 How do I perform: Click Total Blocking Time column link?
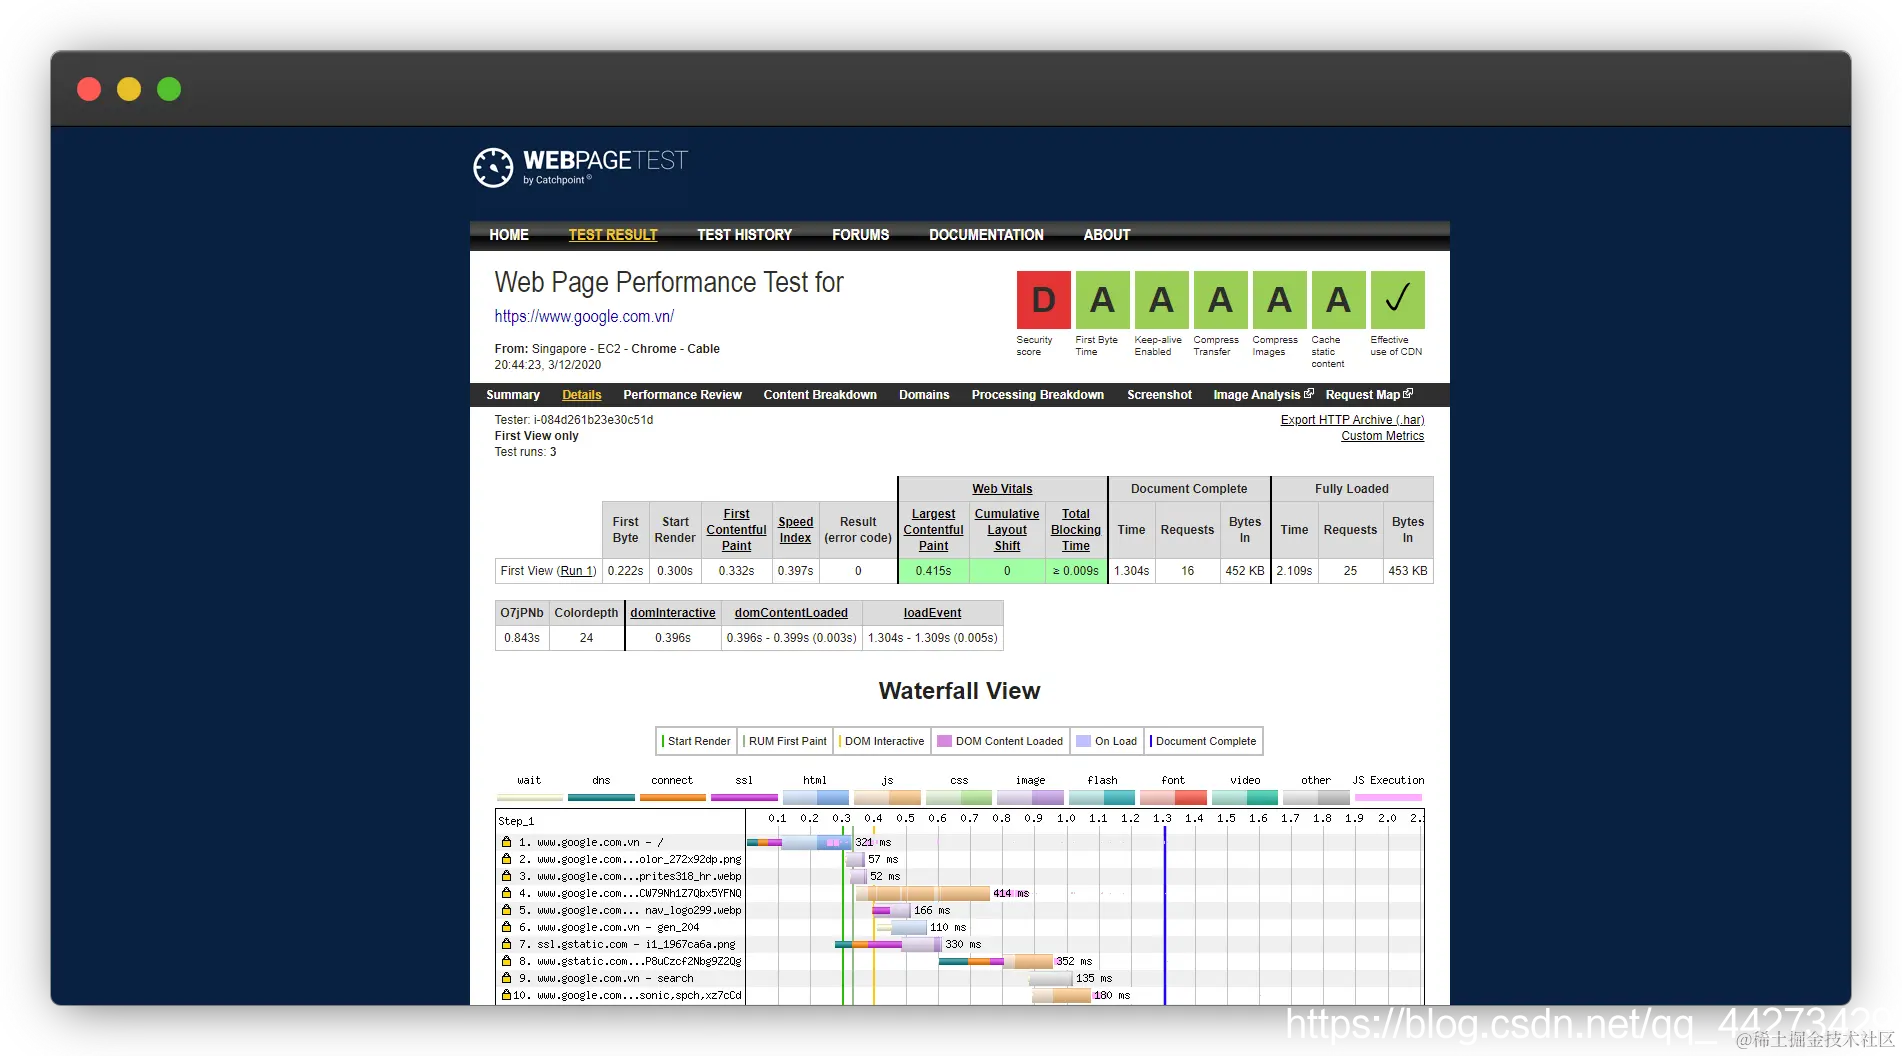(x=1076, y=530)
